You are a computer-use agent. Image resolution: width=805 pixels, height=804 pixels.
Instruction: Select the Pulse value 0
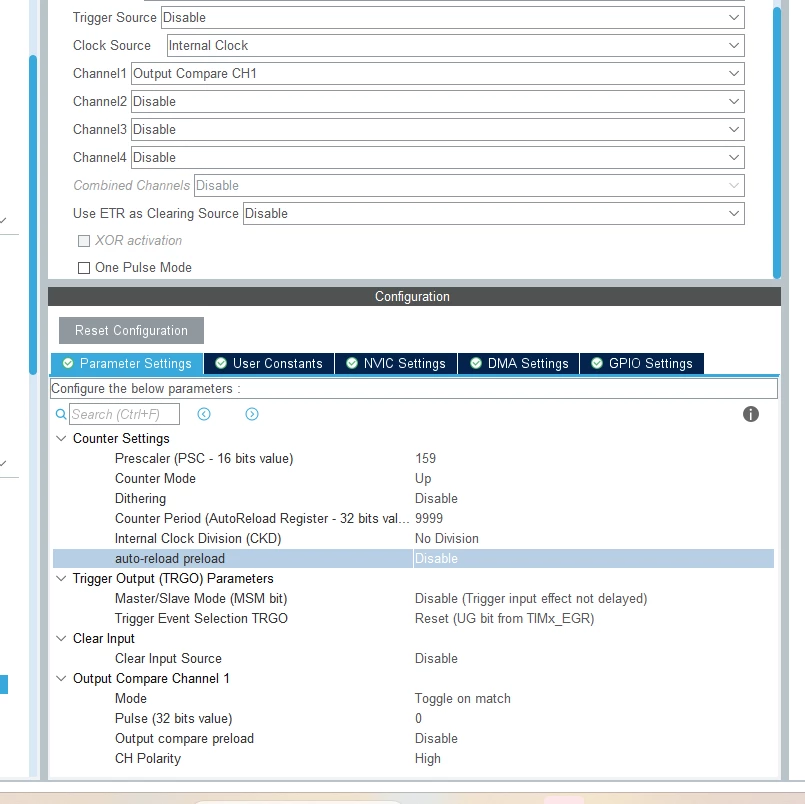[418, 719]
